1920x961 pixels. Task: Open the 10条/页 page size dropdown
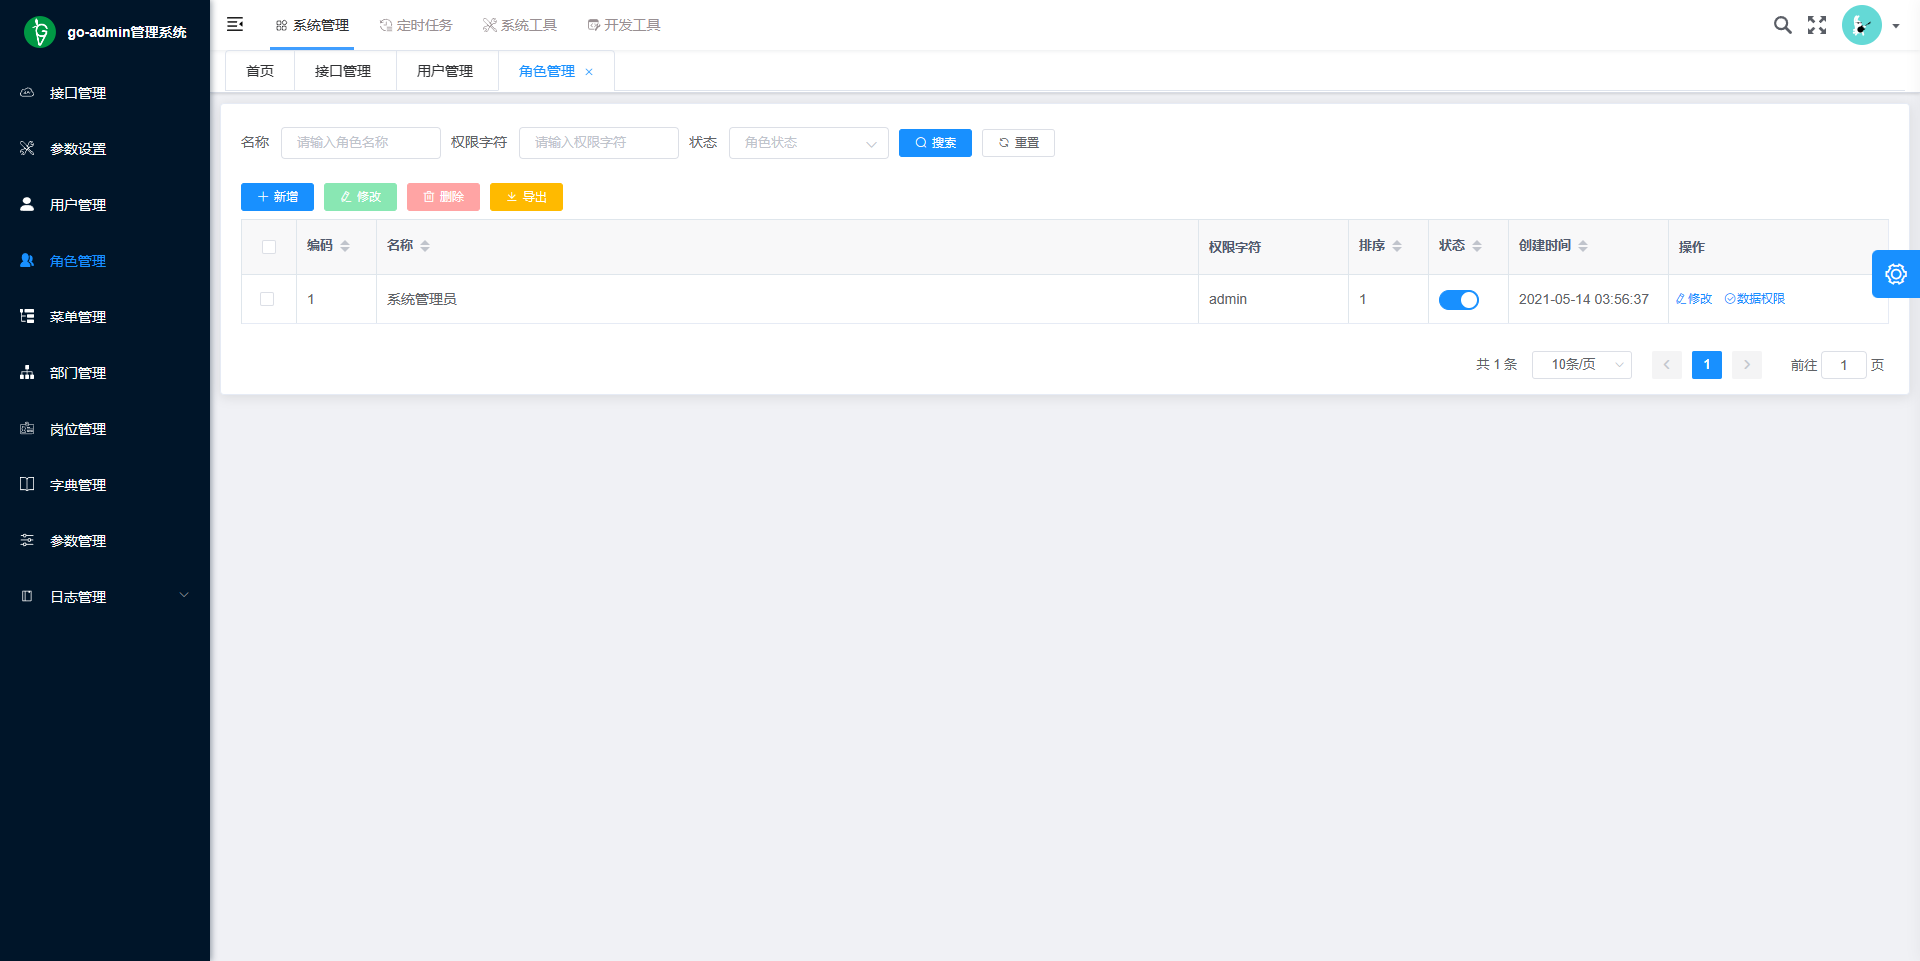tap(1581, 365)
